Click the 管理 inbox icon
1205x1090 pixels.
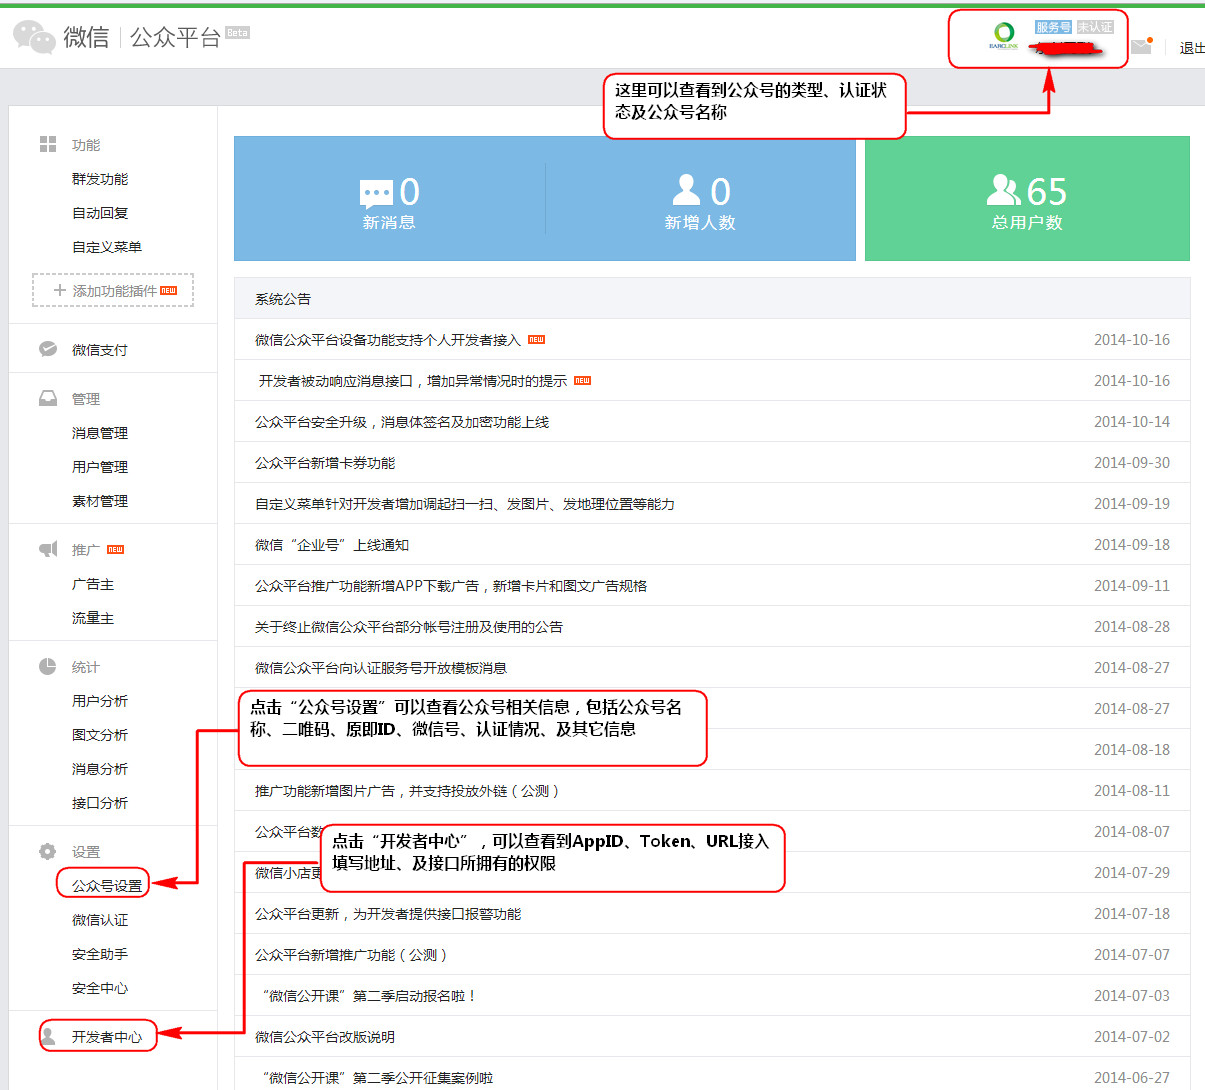[x=48, y=398]
